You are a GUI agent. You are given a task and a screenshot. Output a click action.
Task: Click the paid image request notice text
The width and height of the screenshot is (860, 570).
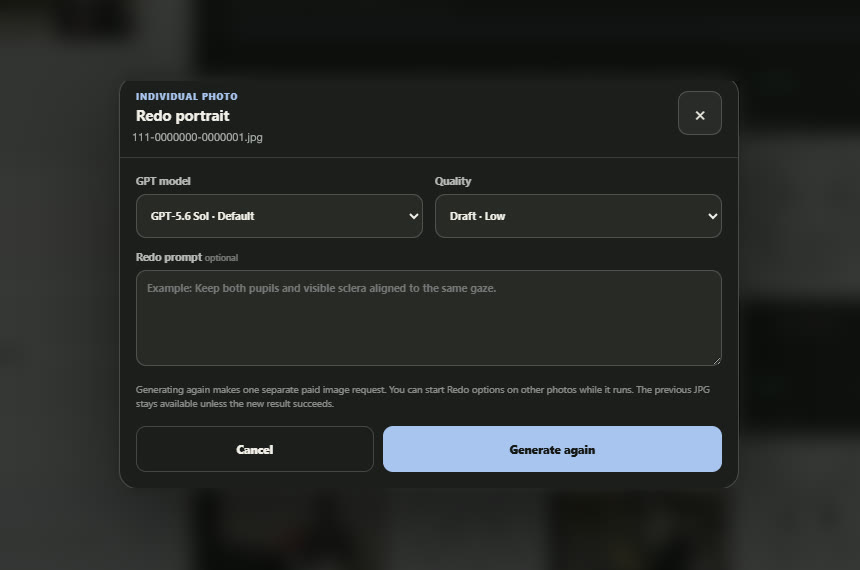point(423,397)
